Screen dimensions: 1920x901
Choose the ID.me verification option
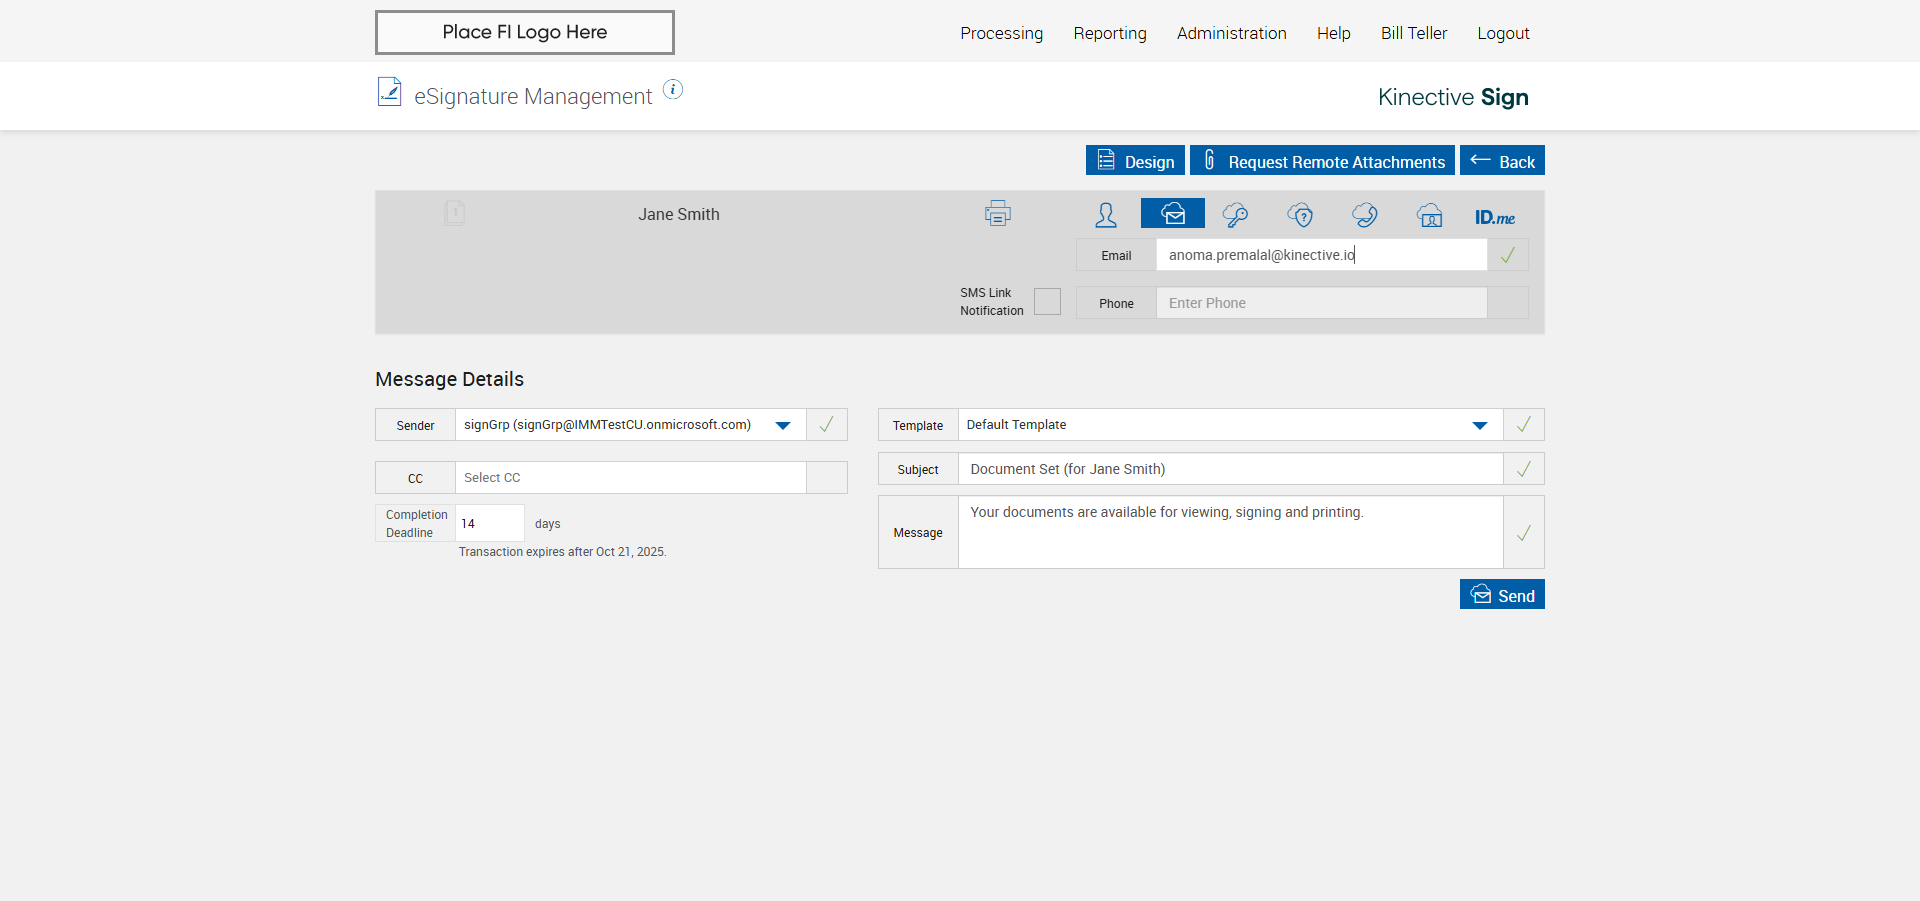coord(1494,217)
